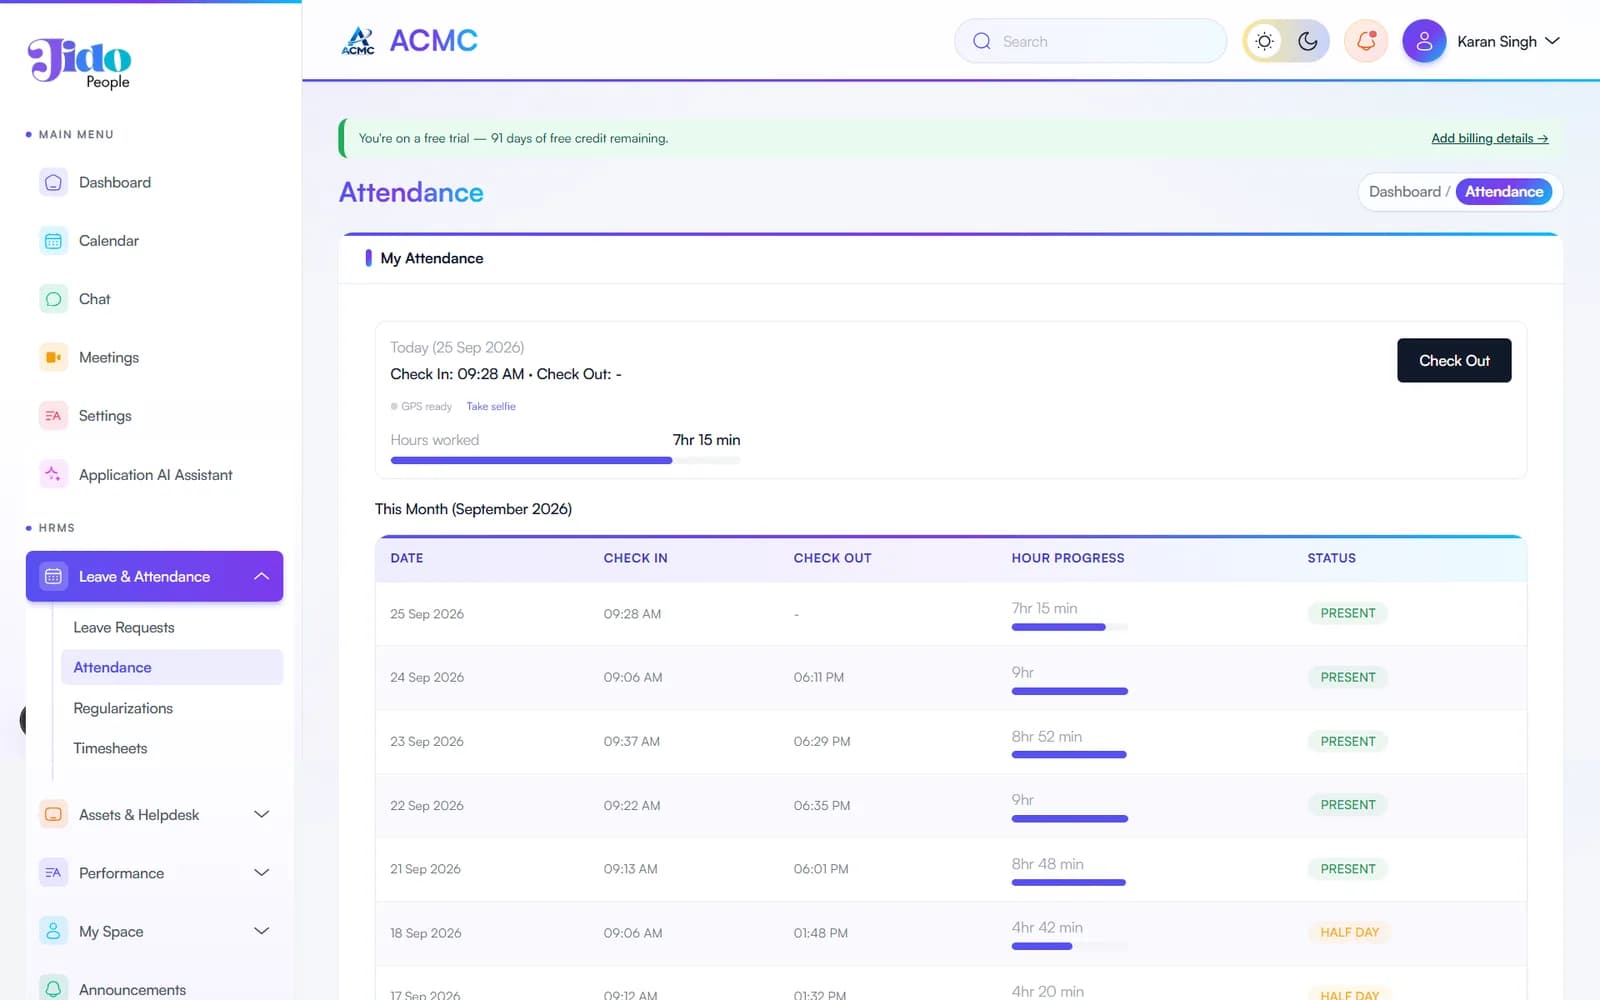Select Attendance submenu item in sidebar

[172, 667]
